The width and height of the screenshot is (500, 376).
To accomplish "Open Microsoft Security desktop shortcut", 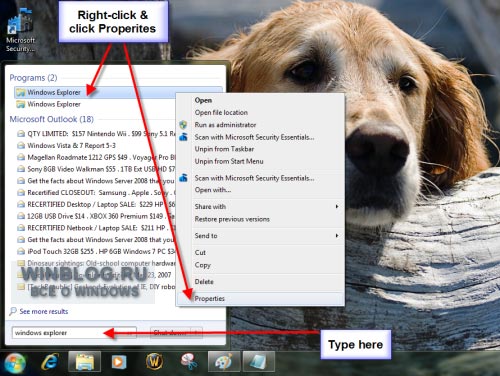I will (20, 29).
